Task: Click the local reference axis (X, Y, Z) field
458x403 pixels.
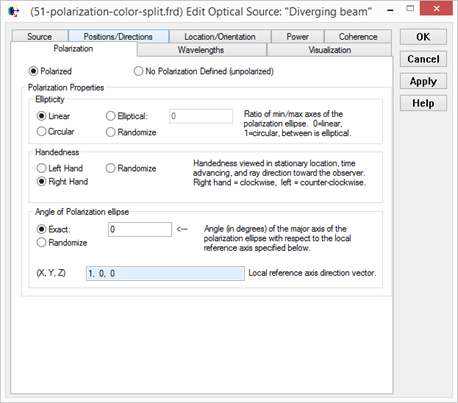Action: point(165,273)
